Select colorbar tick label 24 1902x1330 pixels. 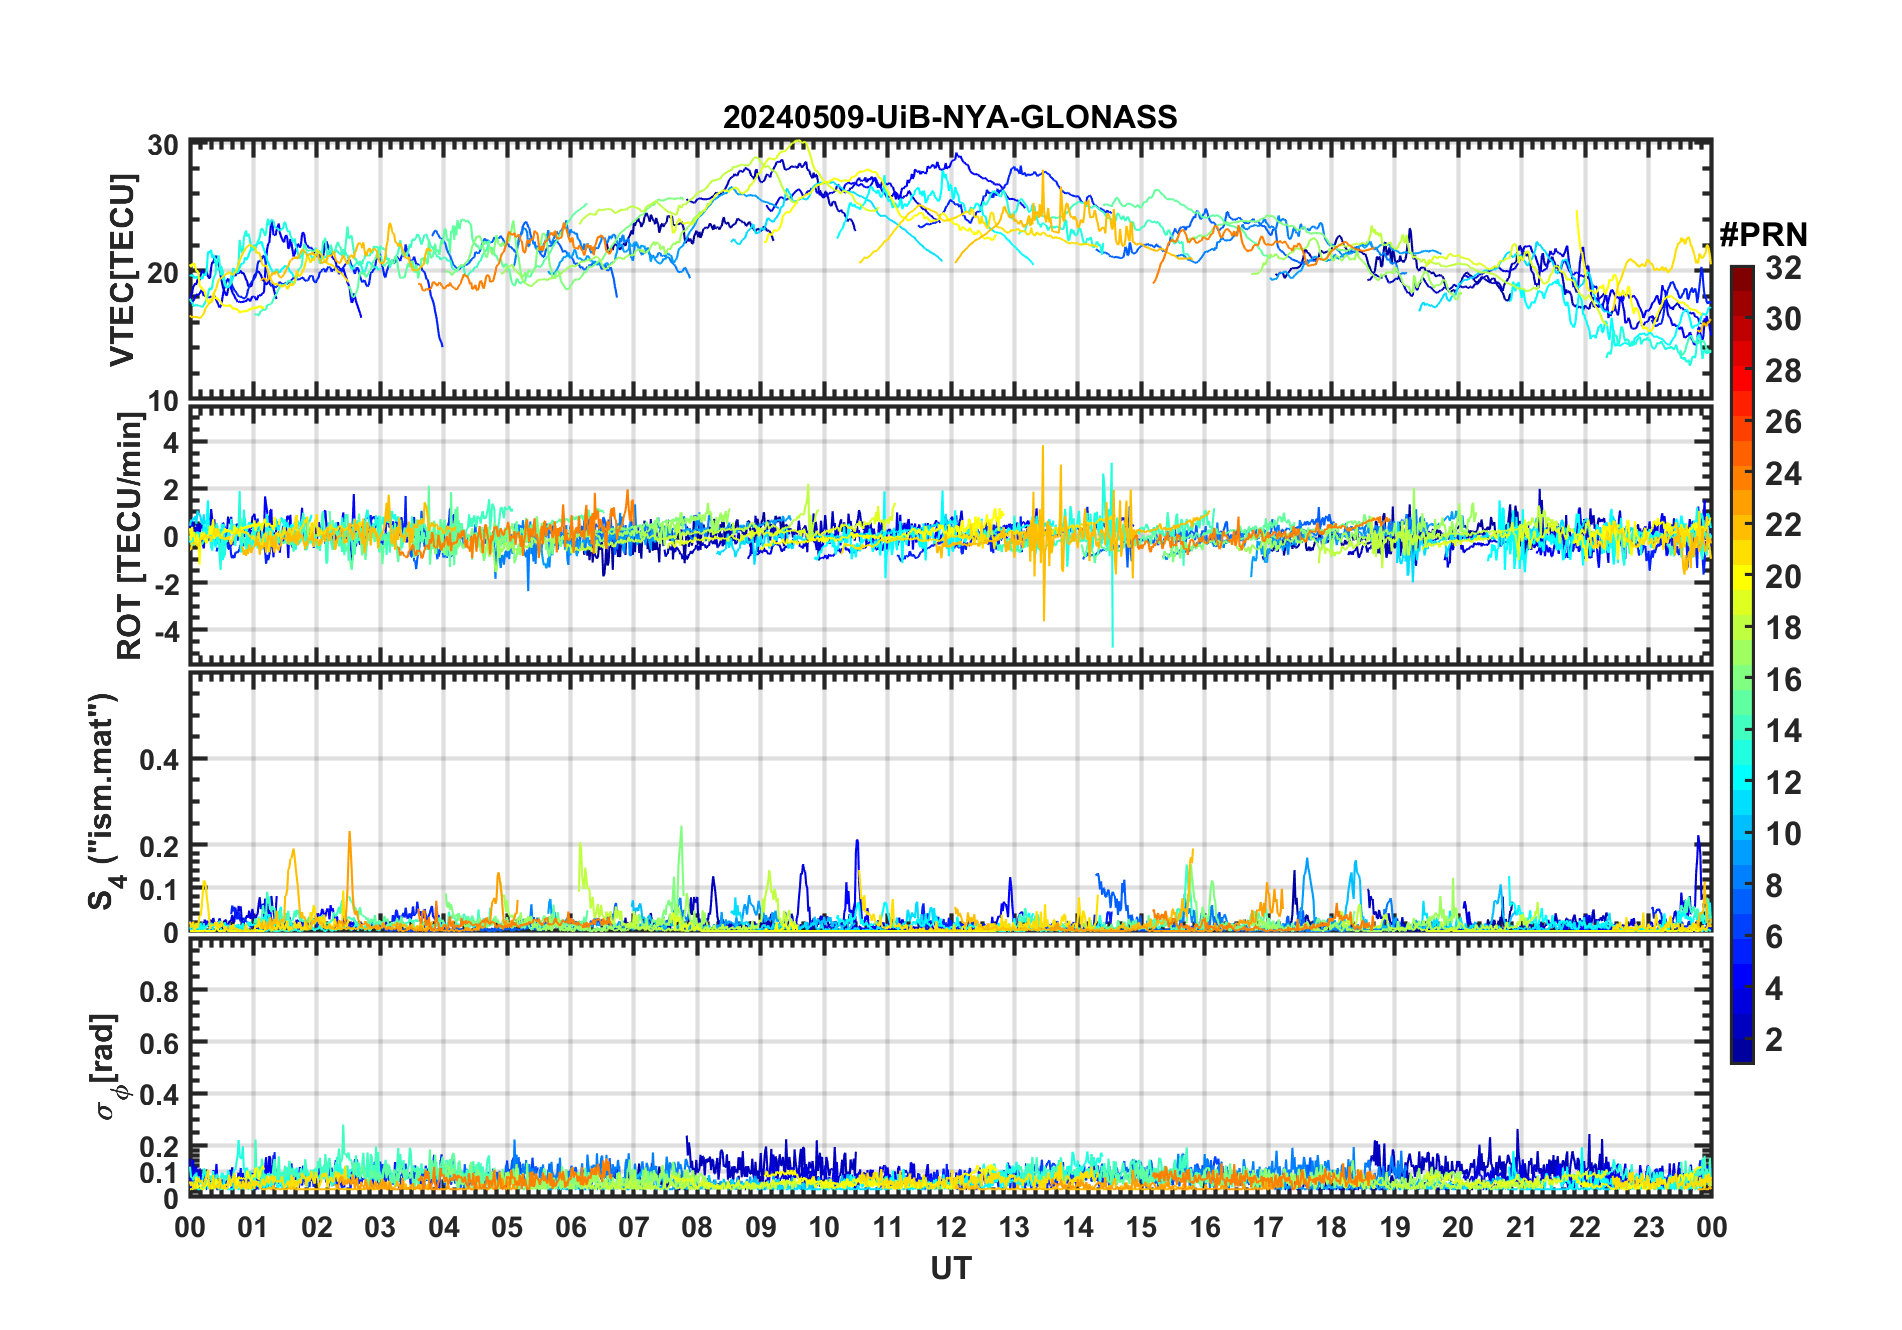click(1783, 473)
